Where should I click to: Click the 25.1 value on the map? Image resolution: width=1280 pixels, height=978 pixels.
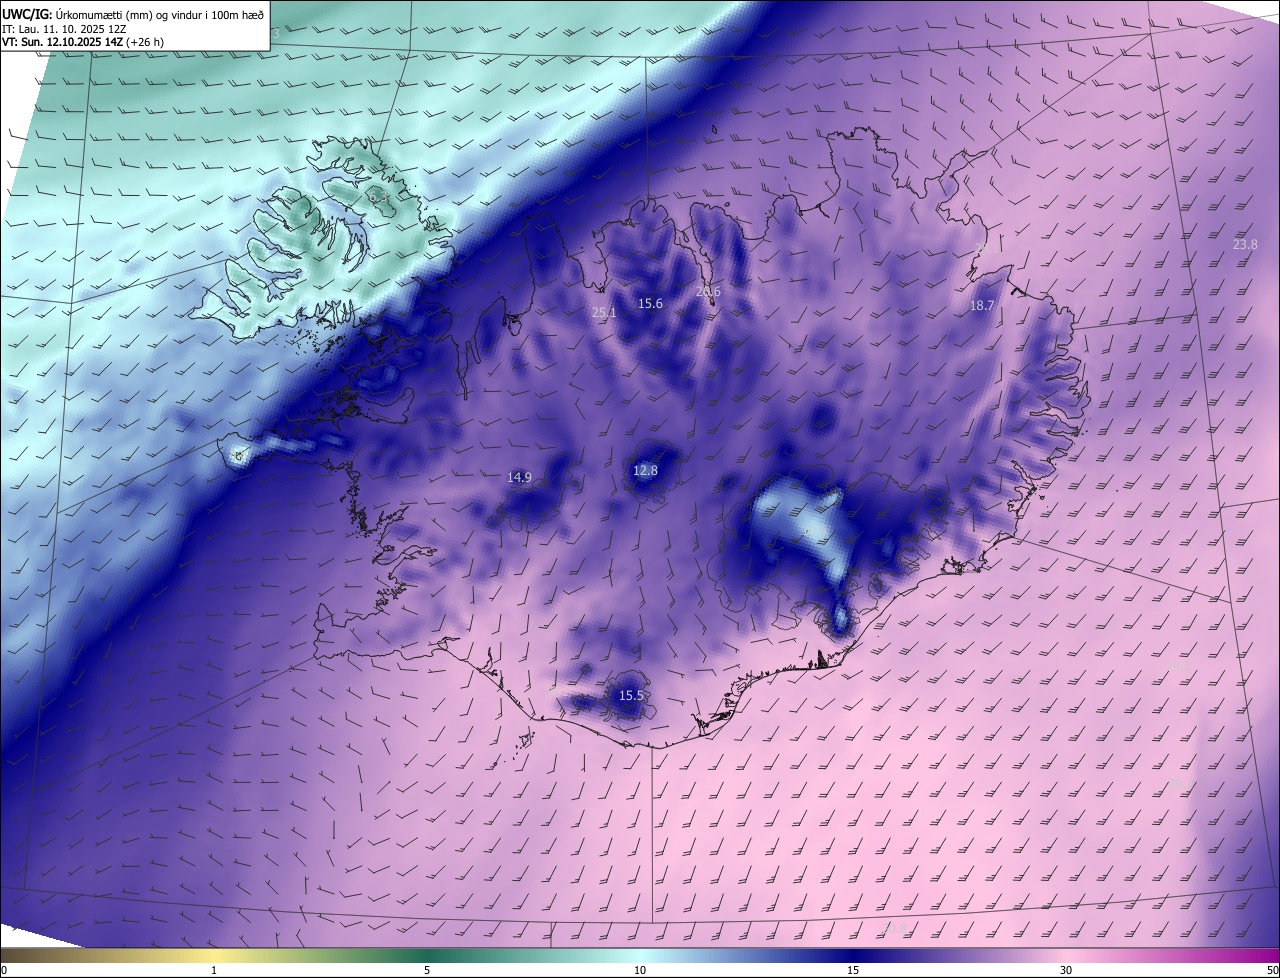604,313
